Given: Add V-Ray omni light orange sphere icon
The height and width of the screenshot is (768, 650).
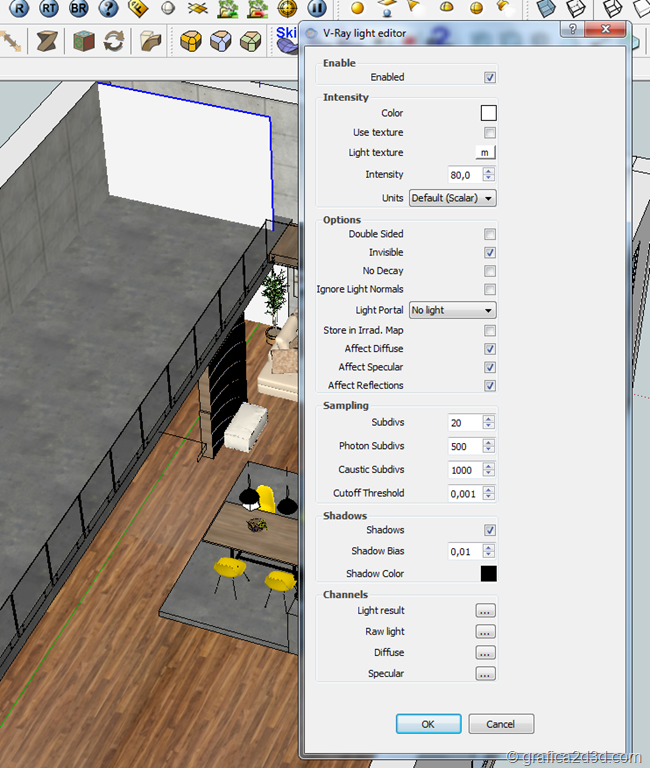Looking at the screenshot, I should click(358, 8).
